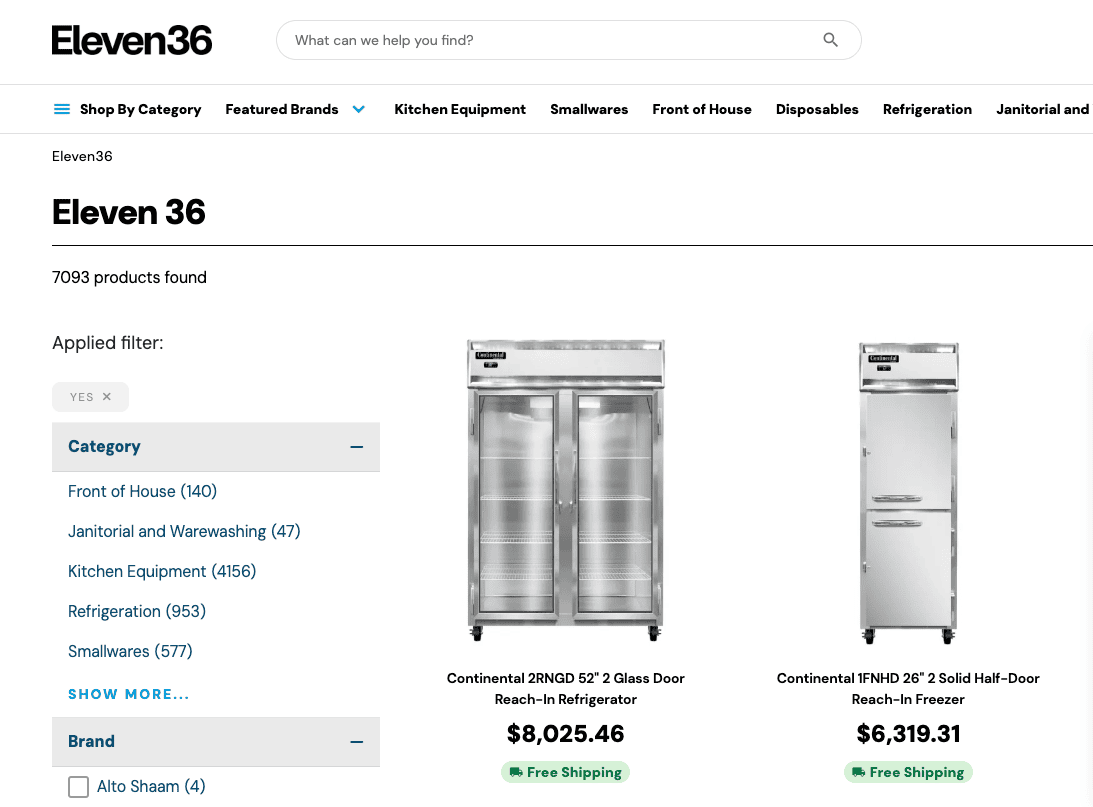This screenshot has height=807, width=1093.
Task: Open Continental 1FNHD 26" product title
Action: coord(908,689)
